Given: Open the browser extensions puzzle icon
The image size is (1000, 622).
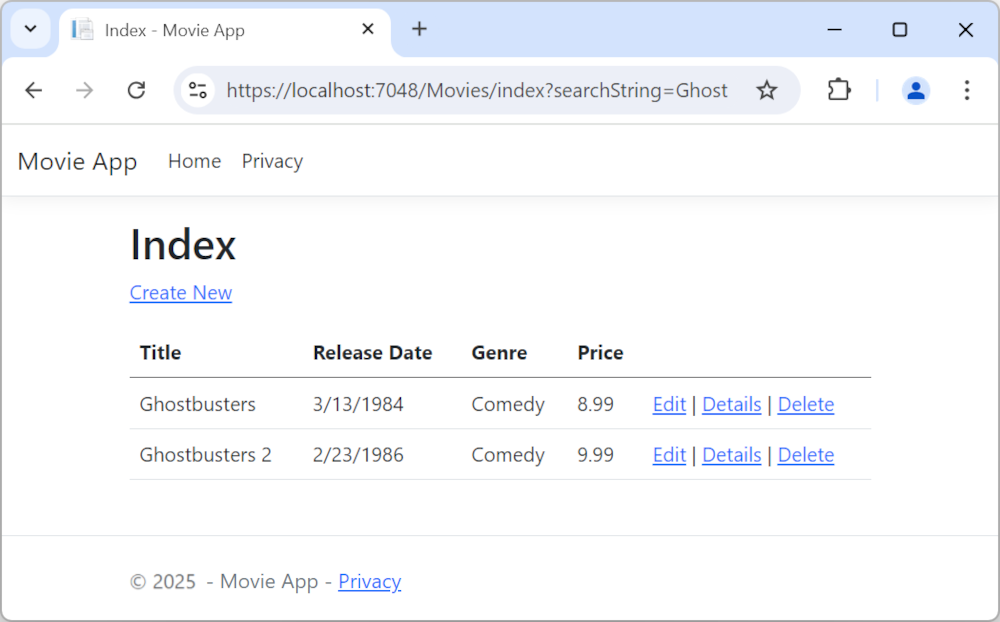Looking at the screenshot, I should [x=839, y=90].
